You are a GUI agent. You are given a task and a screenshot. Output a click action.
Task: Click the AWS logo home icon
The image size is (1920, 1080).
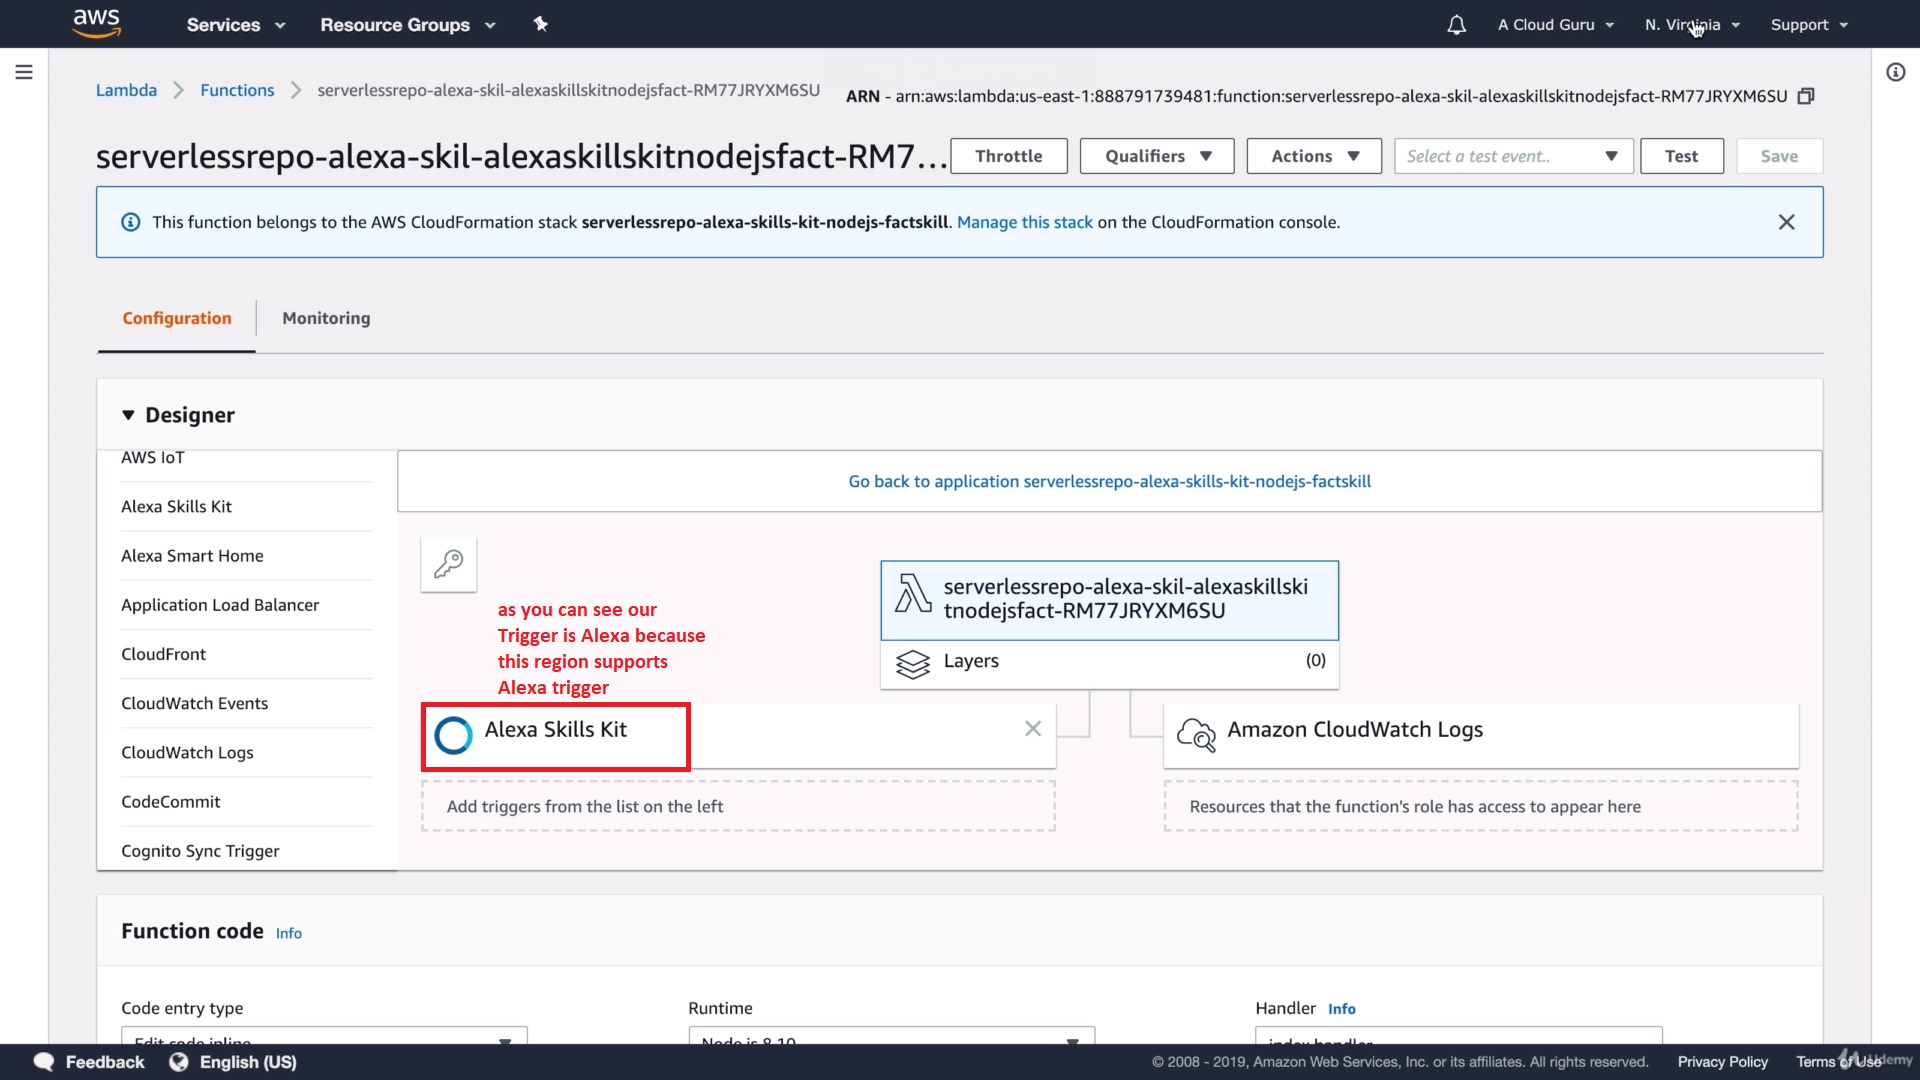[96, 23]
